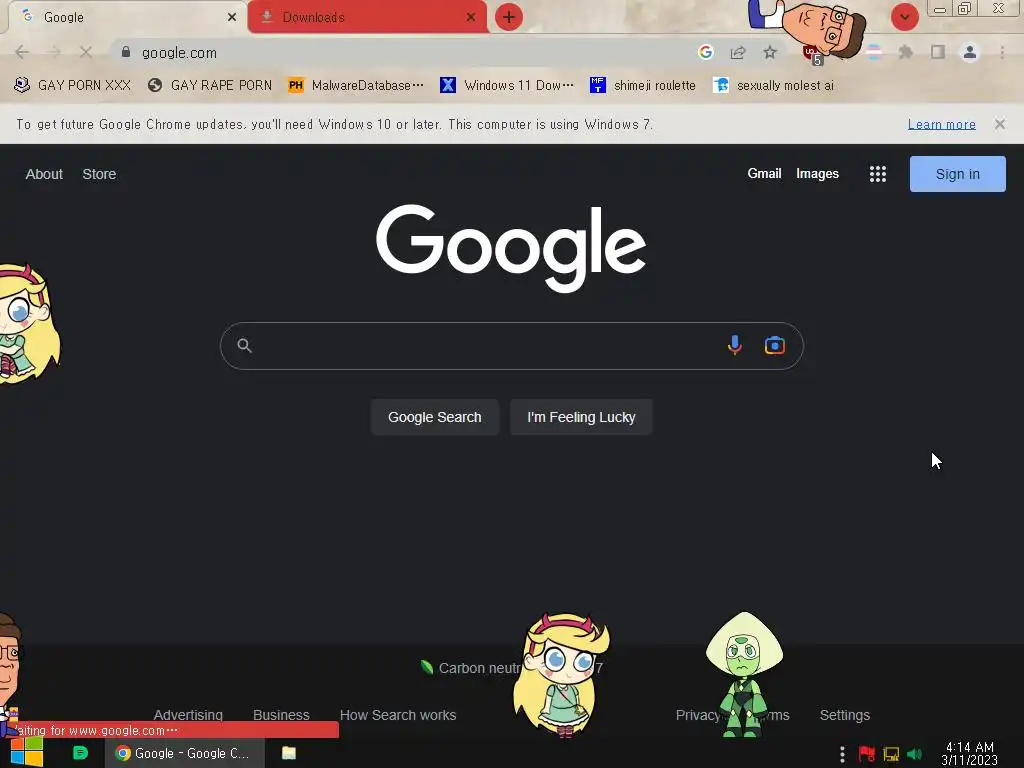Search by image with the camera icon
This screenshot has height=768, width=1024.
tap(775, 345)
